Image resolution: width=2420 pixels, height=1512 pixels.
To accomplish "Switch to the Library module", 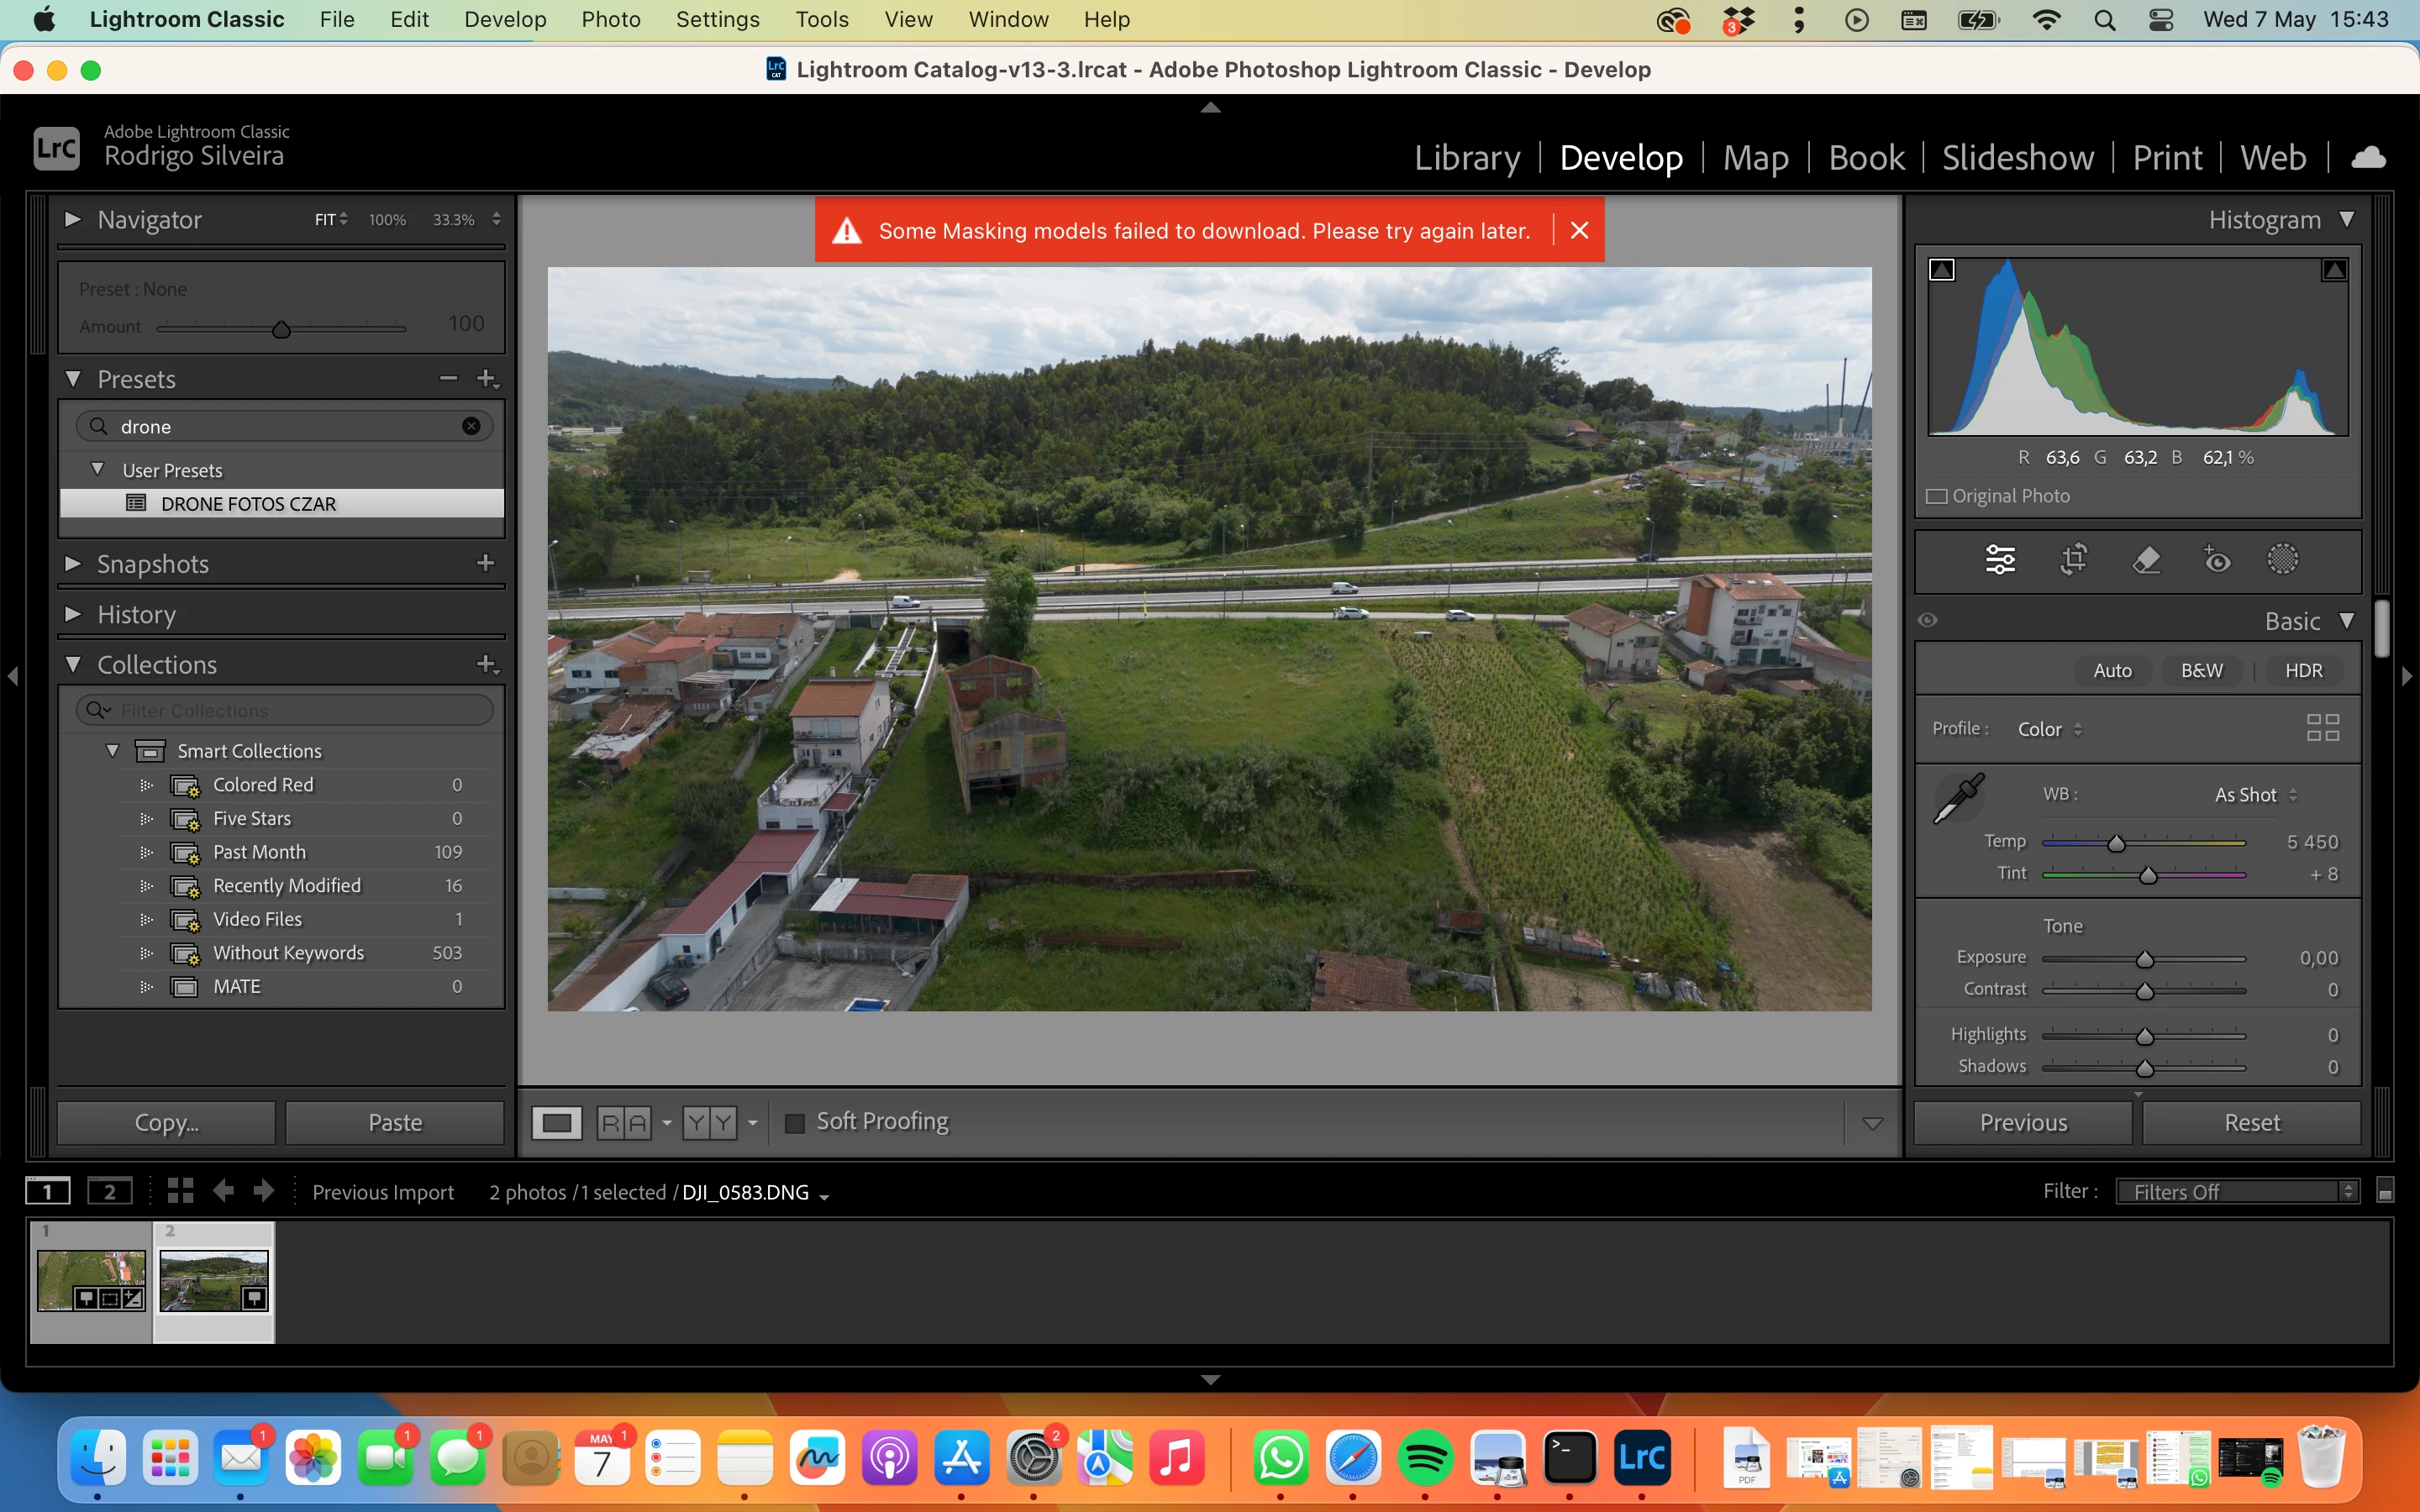I will click(x=1466, y=158).
